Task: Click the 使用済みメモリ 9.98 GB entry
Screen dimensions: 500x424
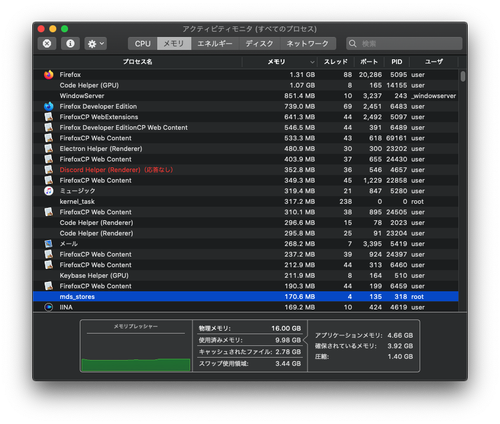Action: click(x=250, y=340)
